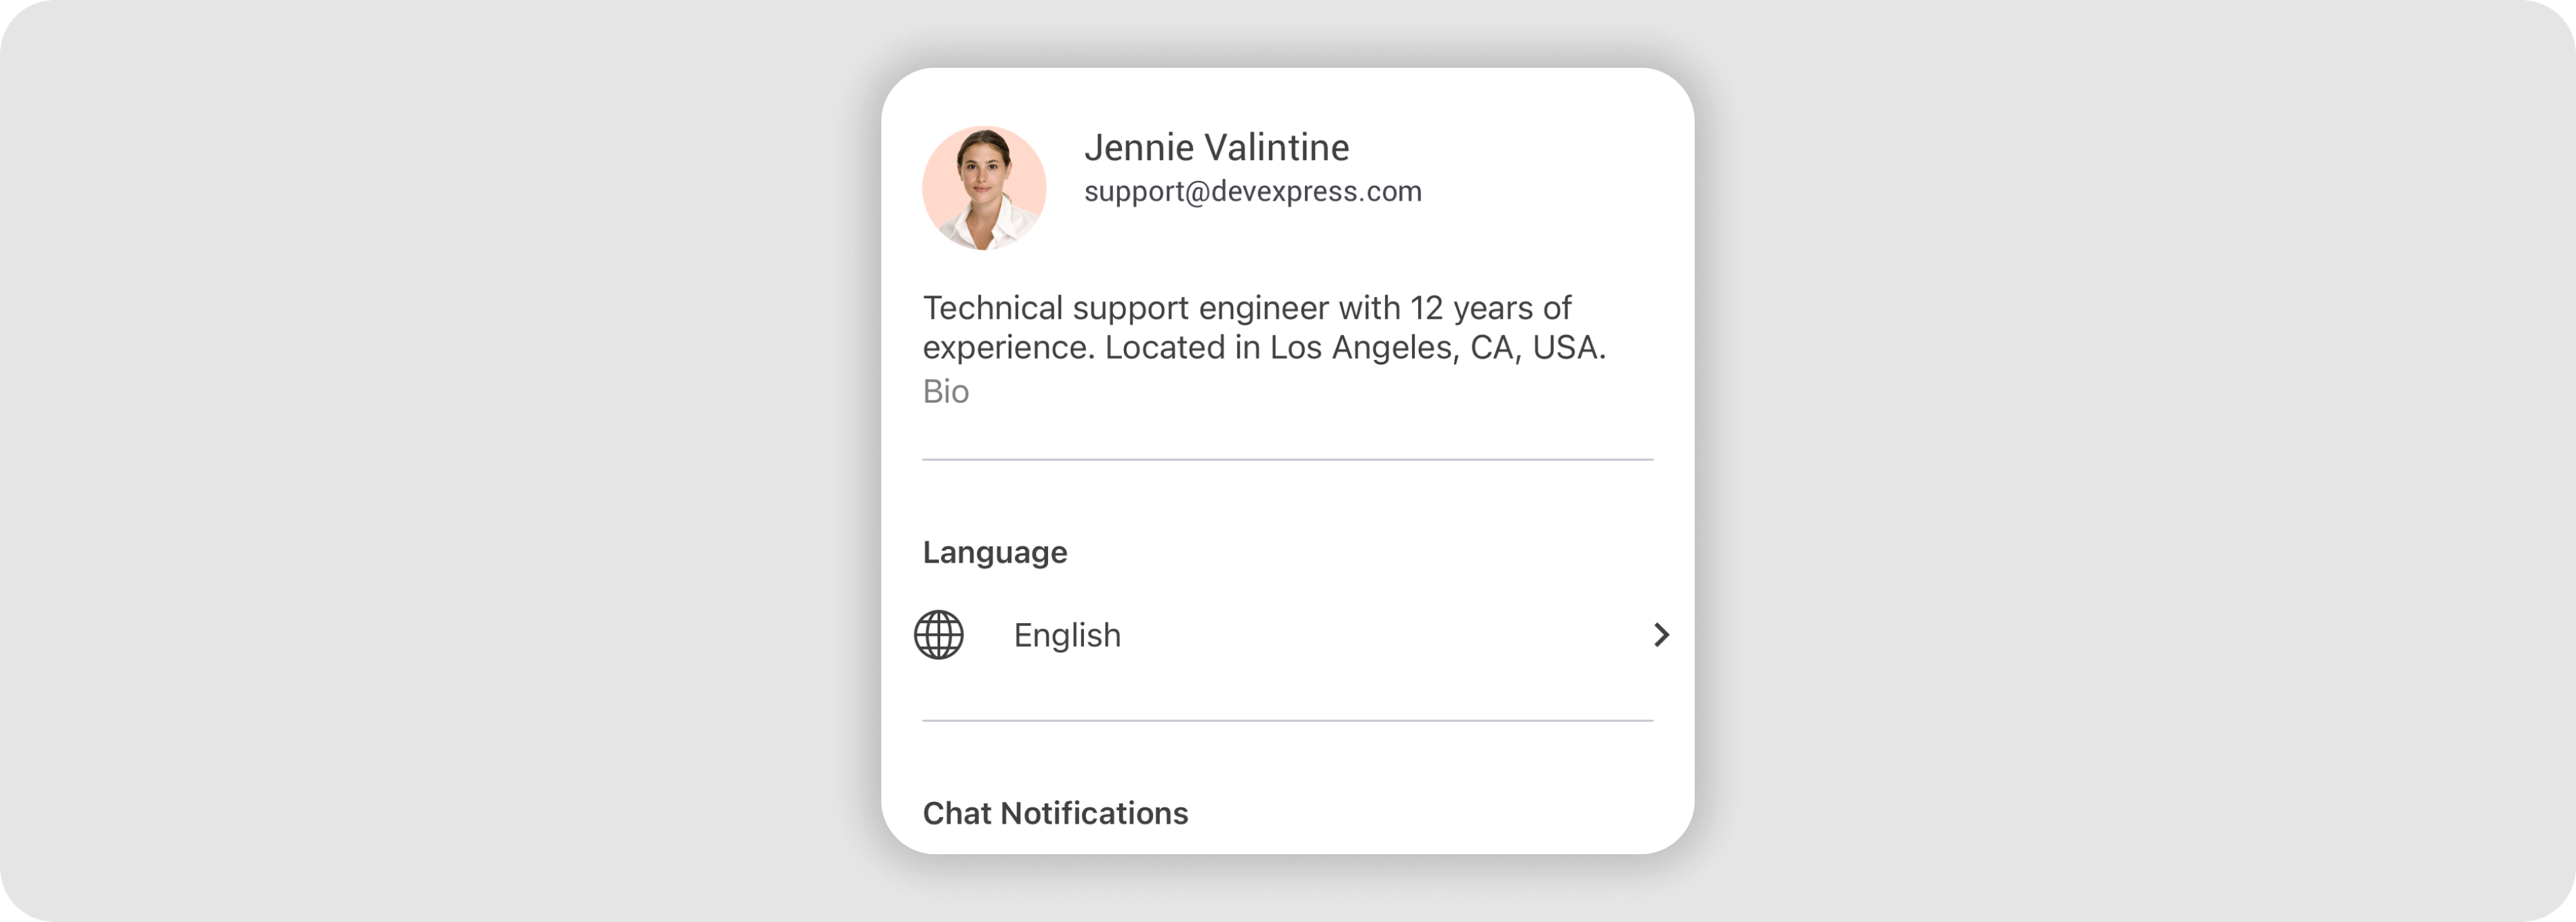Click the word "Notifications" in bottom header
This screenshot has width=2576, height=922.
pos(1094,813)
